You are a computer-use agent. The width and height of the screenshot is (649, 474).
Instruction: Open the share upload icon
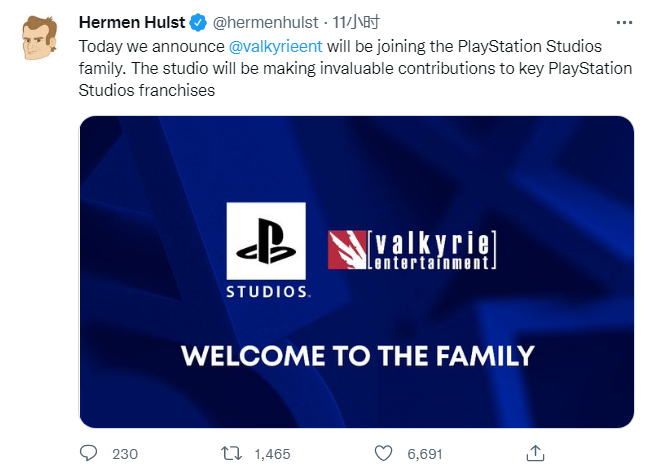(x=535, y=453)
